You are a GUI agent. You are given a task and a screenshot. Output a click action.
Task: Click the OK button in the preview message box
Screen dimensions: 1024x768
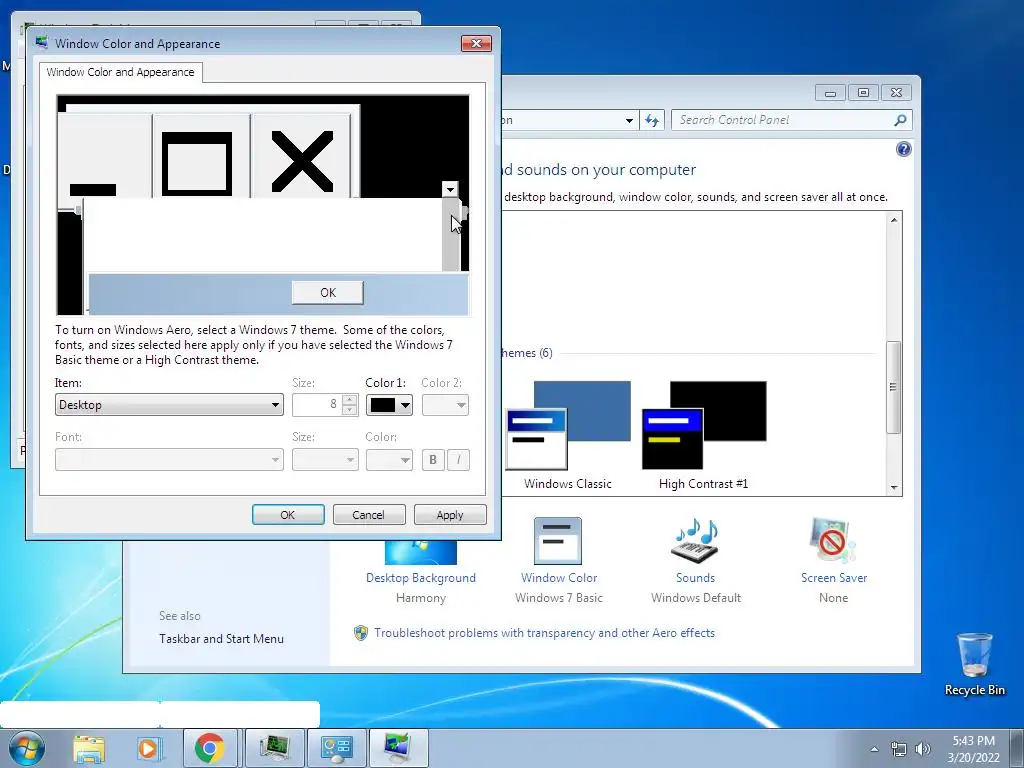point(328,293)
